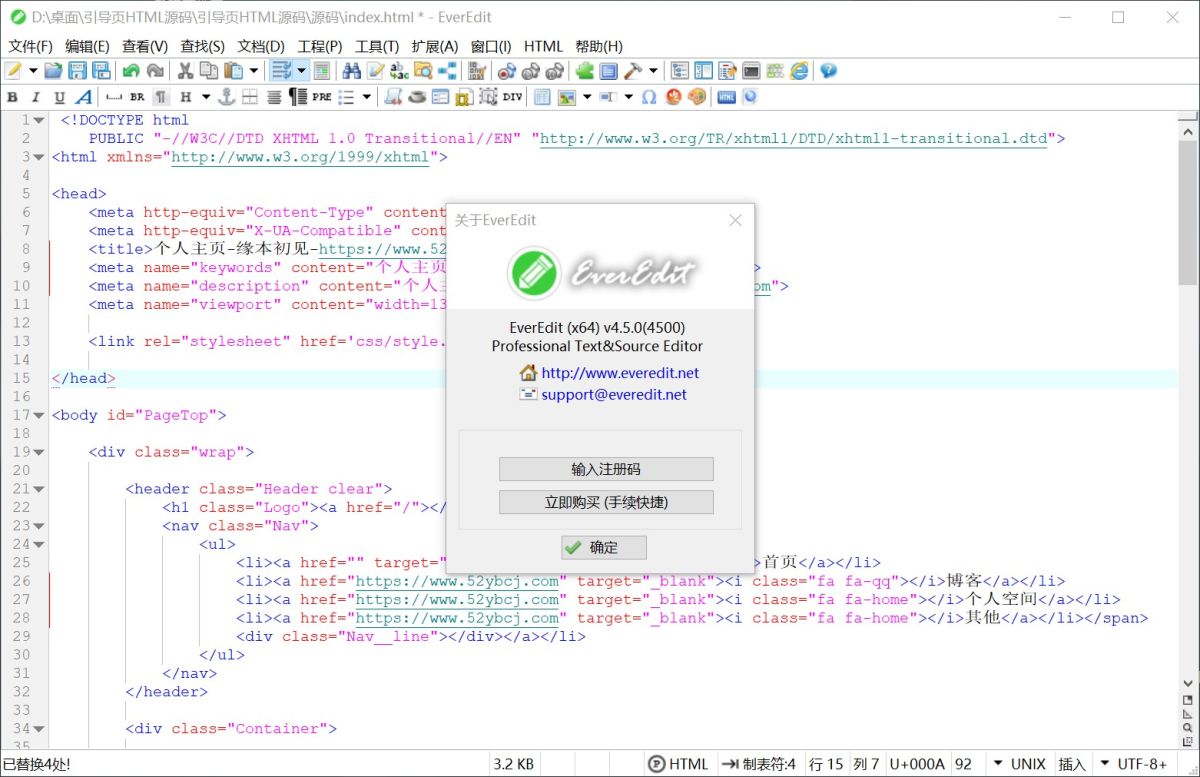
Task: Click the anchor HTML icon
Action: click(x=226, y=97)
